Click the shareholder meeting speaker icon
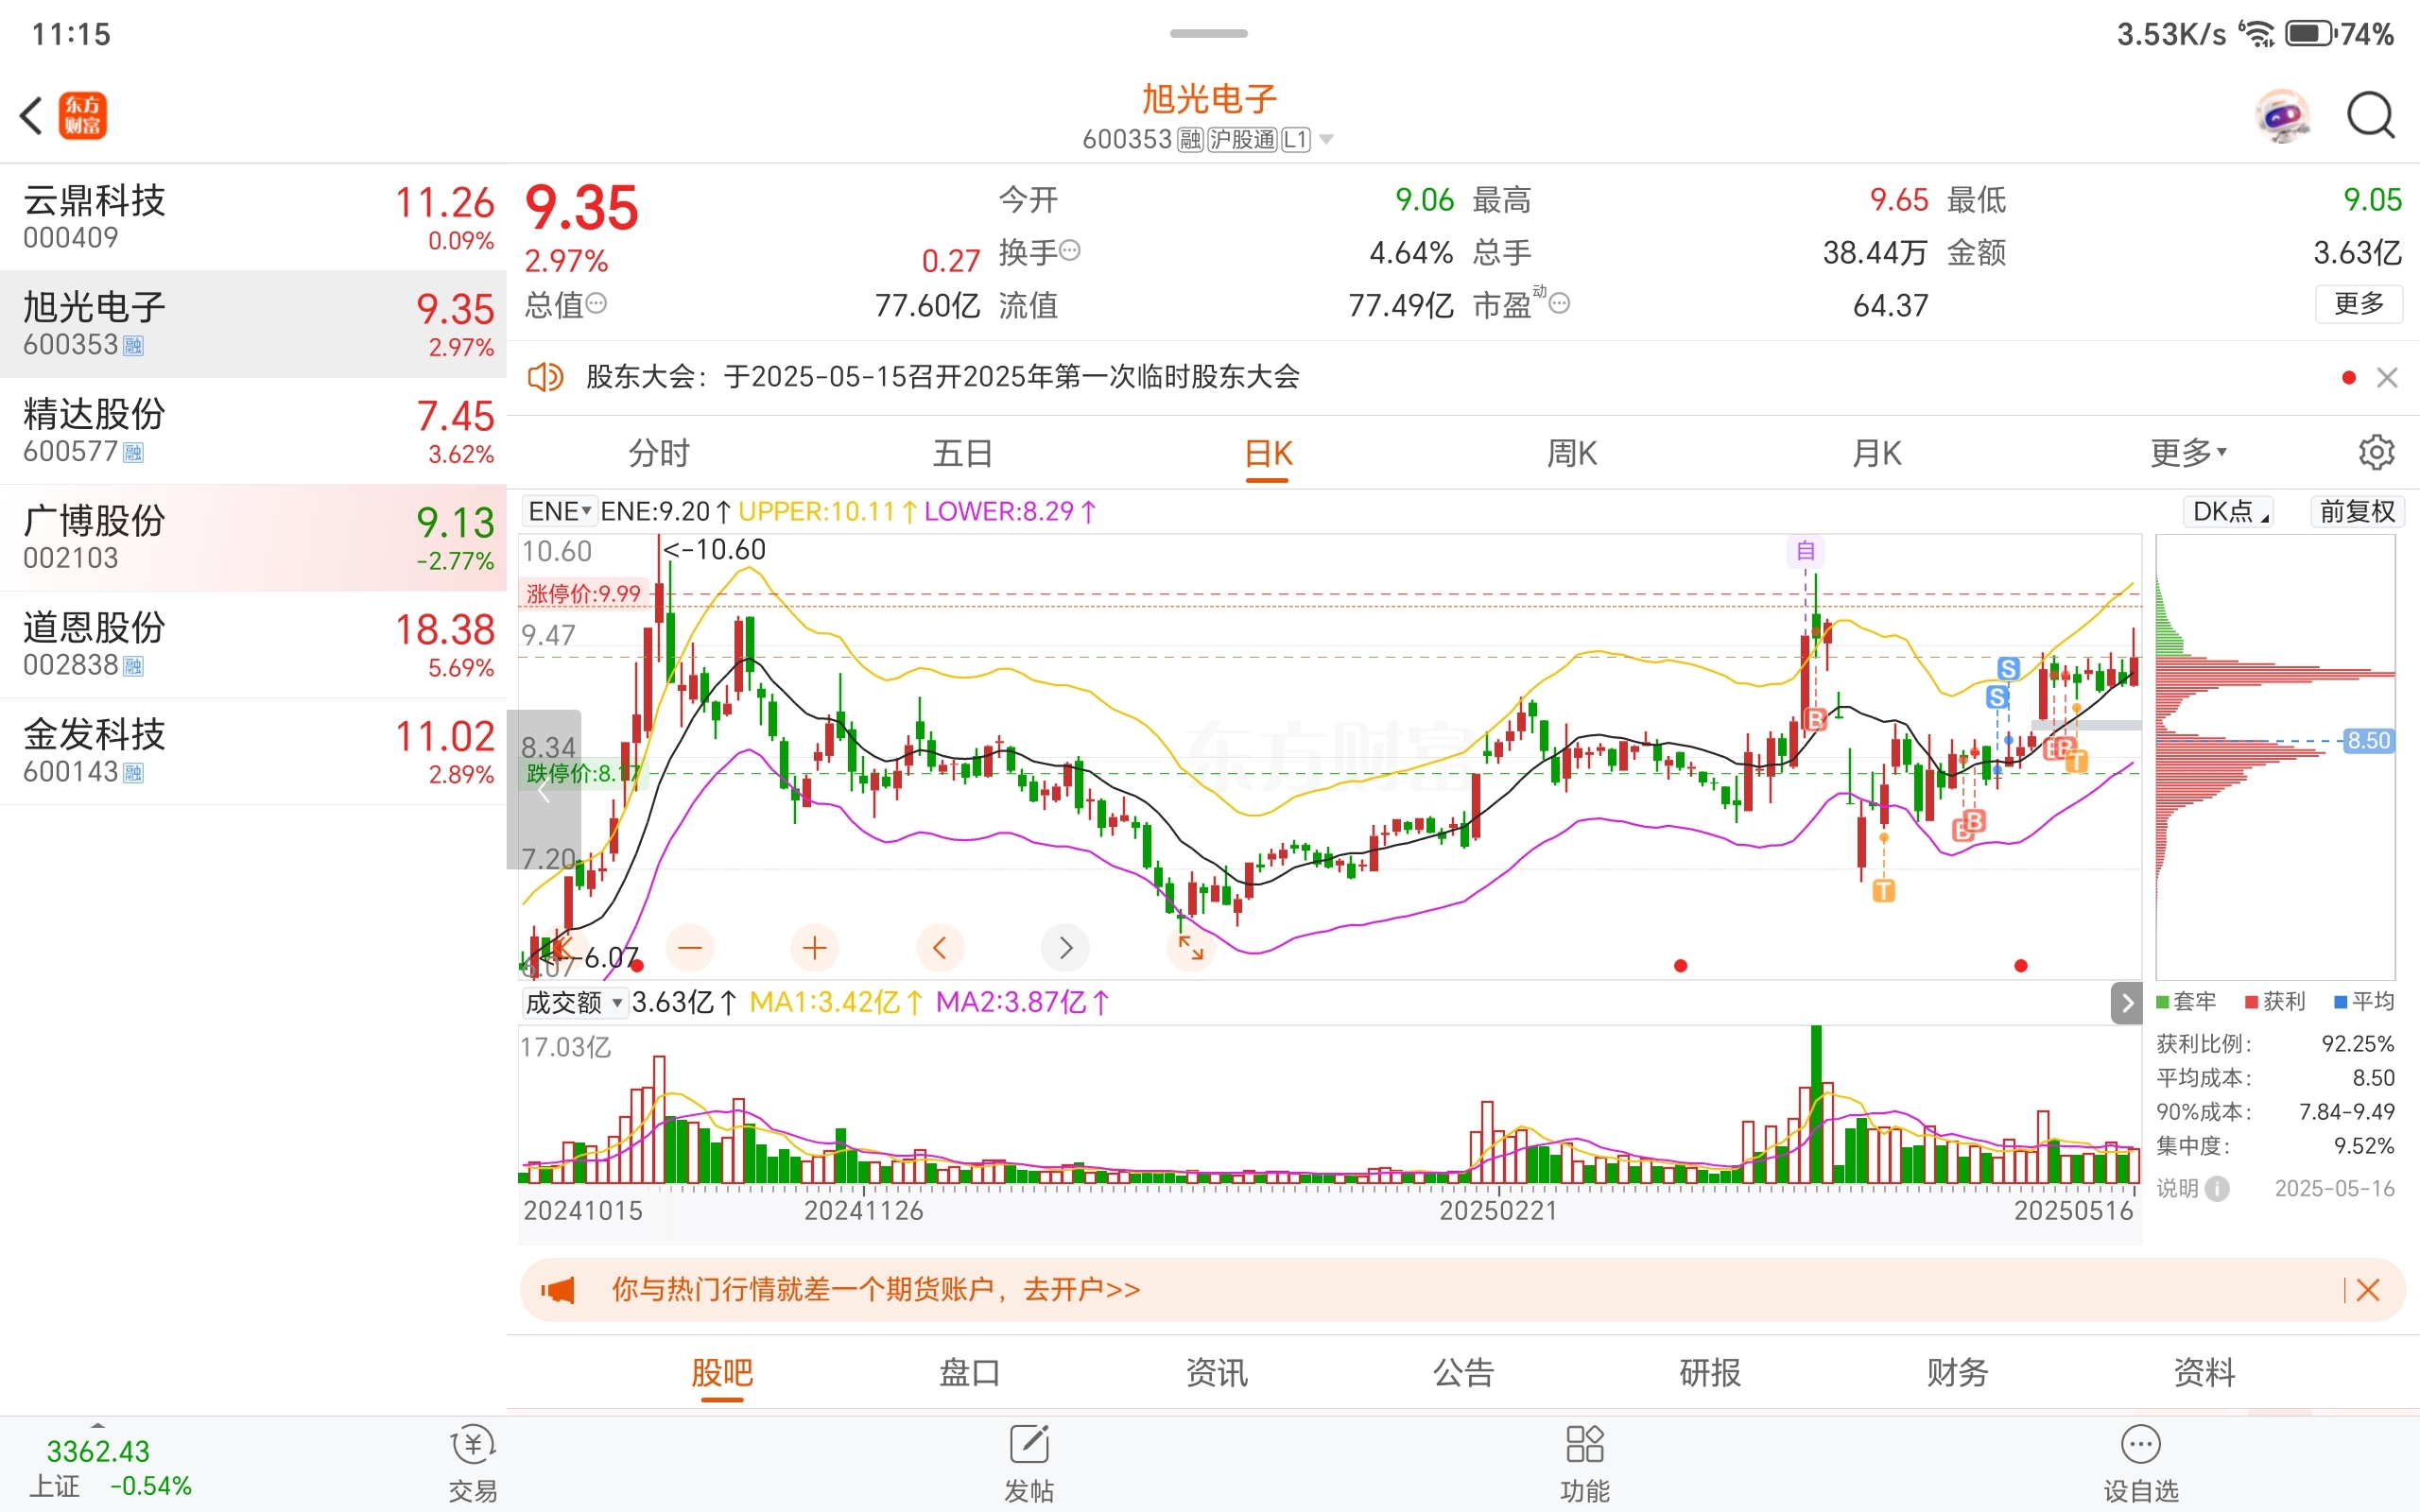This screenshot has width=2420, height=1512. (546, 377)
